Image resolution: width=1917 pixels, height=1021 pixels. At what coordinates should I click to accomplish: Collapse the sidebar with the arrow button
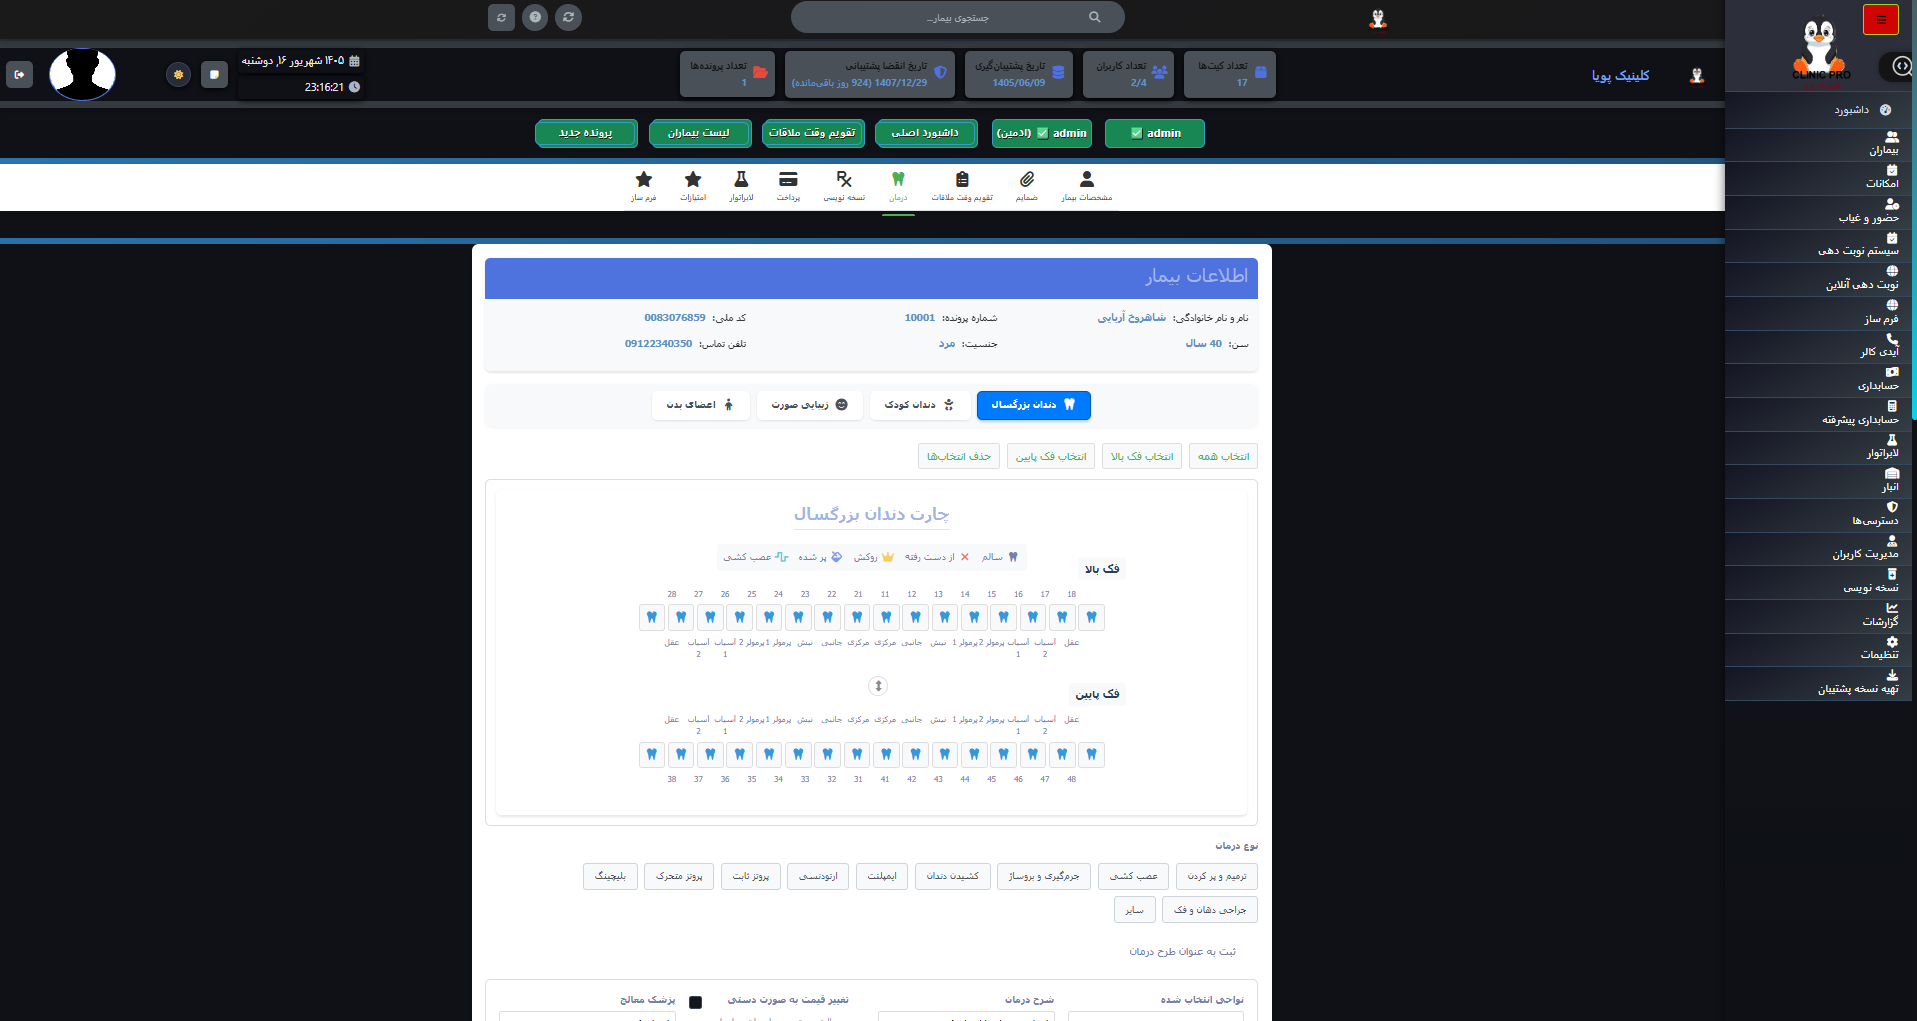point(1901,66)
